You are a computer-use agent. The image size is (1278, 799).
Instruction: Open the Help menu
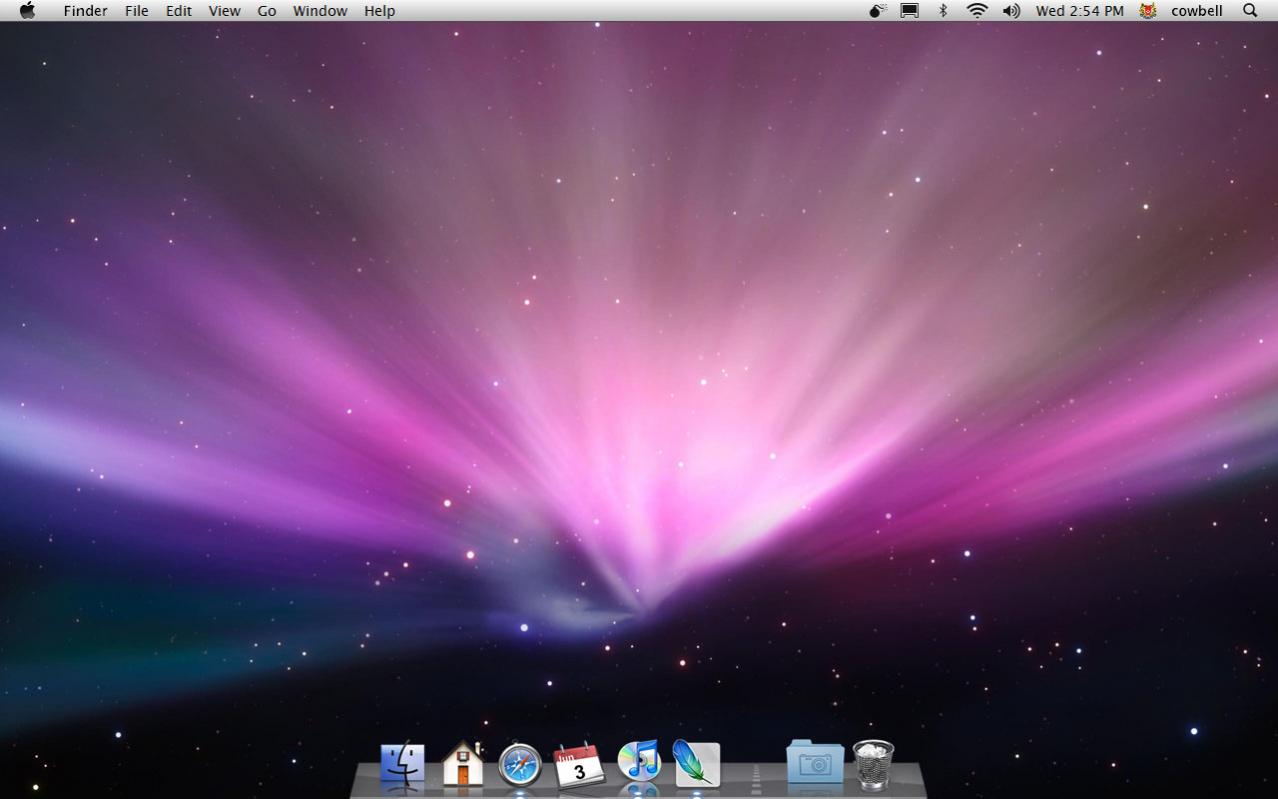point(379,11)
